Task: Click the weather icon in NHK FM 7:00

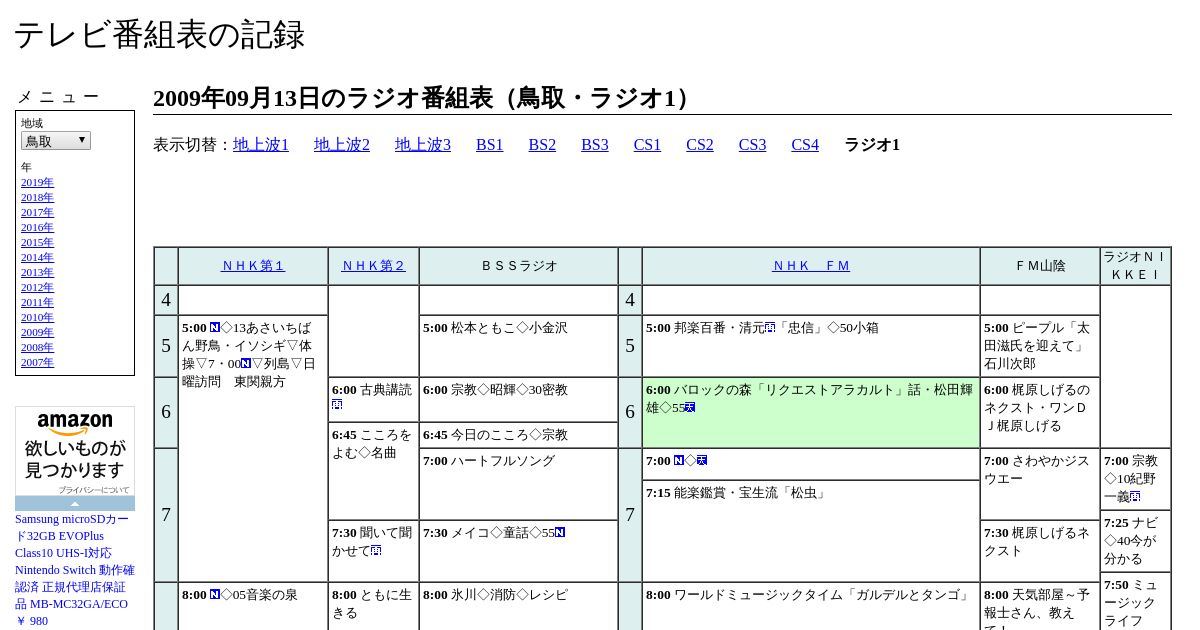Action: (702, 460)
